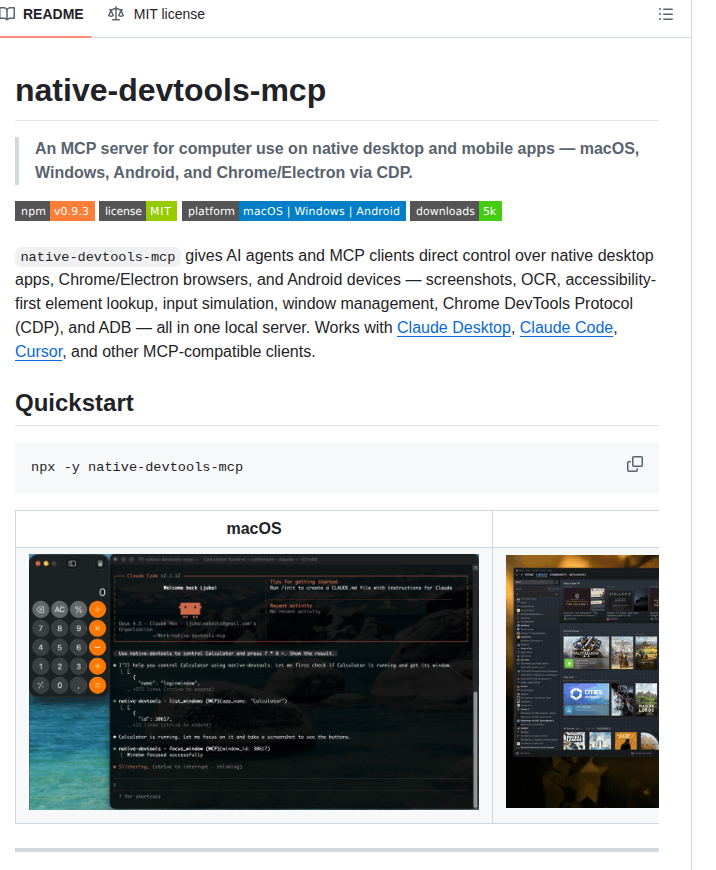Copy the npx command to clipboard
The width and height of the screenshot is (716, 870).
[634, 464]
